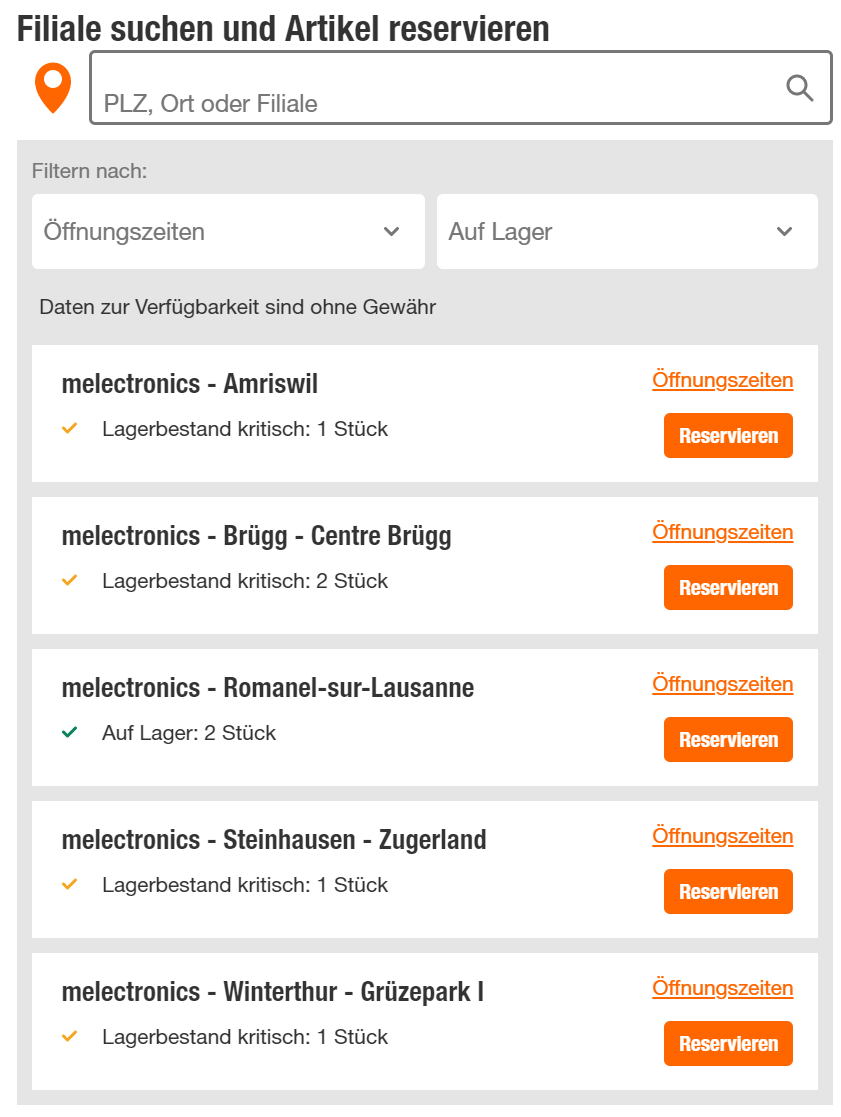
Task: Click the checkmark icon for Winterthur stock
Action: (70, 1037)
